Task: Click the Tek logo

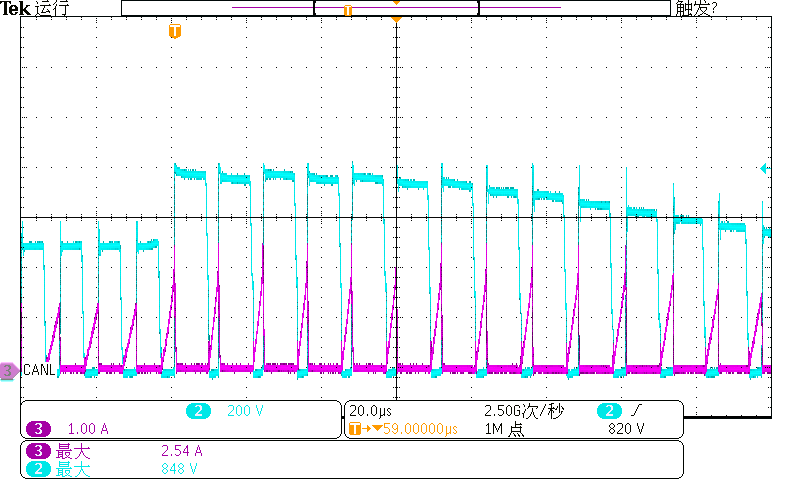Action: [x=15, y=9]
